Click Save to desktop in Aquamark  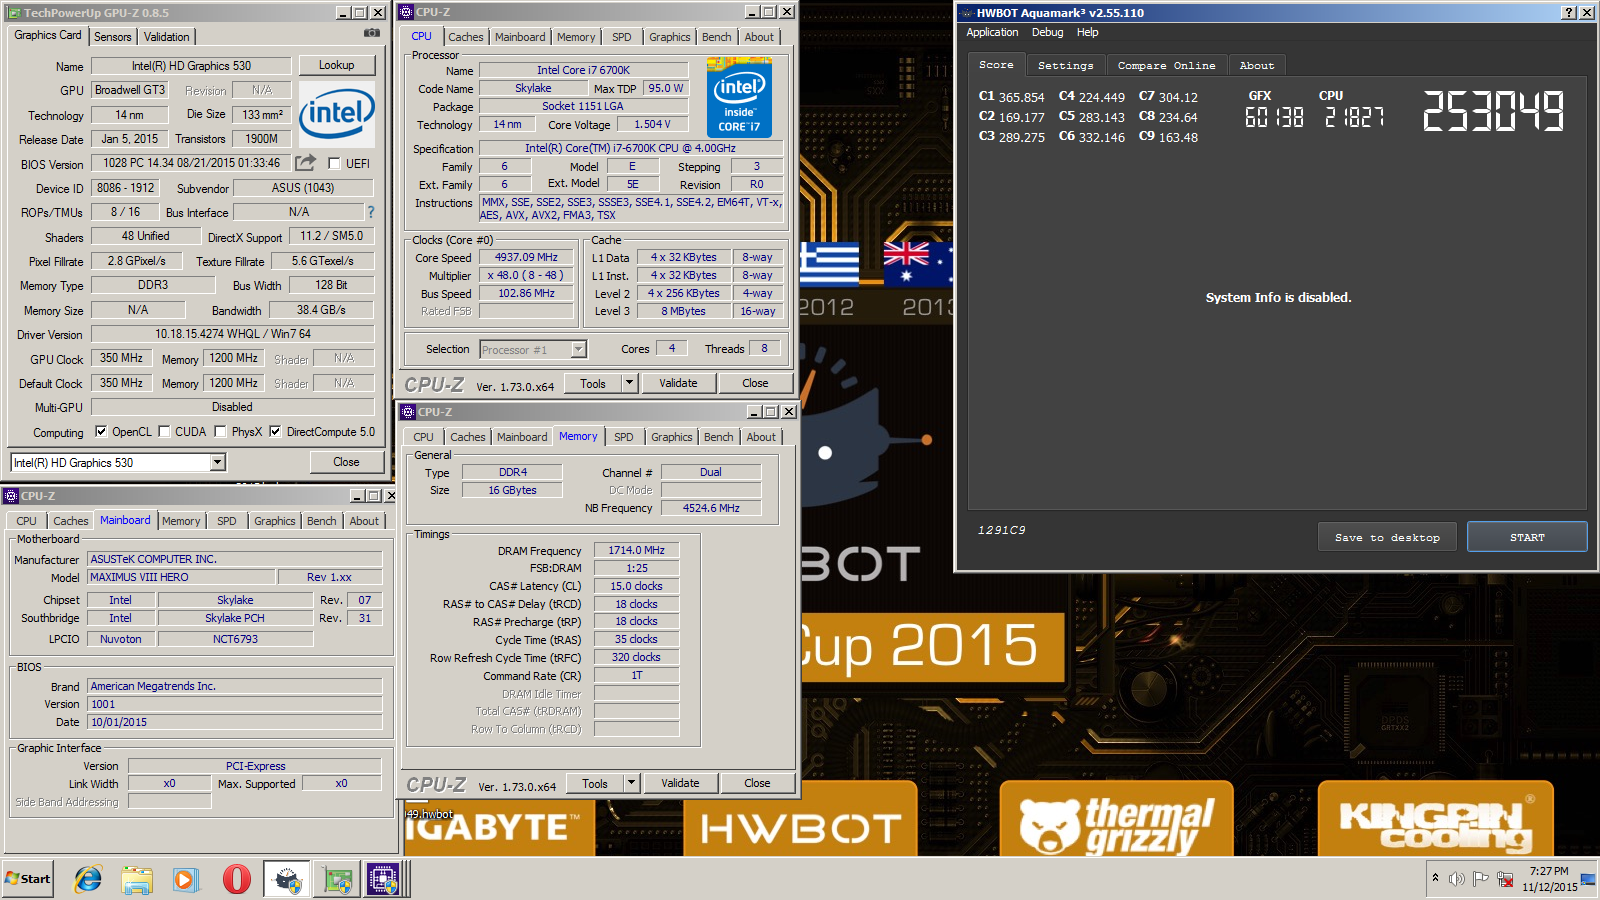point(1387,537)
